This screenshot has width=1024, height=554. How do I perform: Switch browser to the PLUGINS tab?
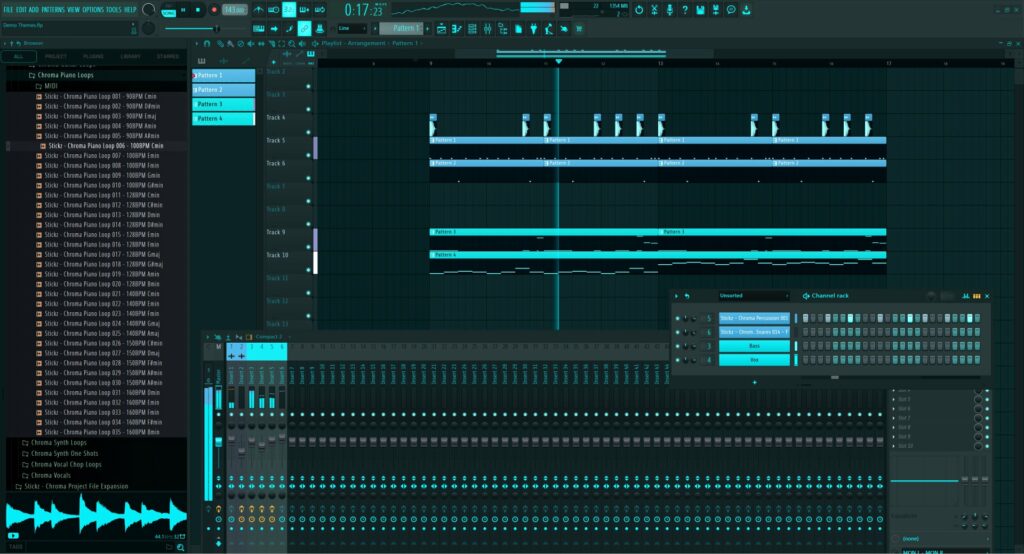[93, 56]
